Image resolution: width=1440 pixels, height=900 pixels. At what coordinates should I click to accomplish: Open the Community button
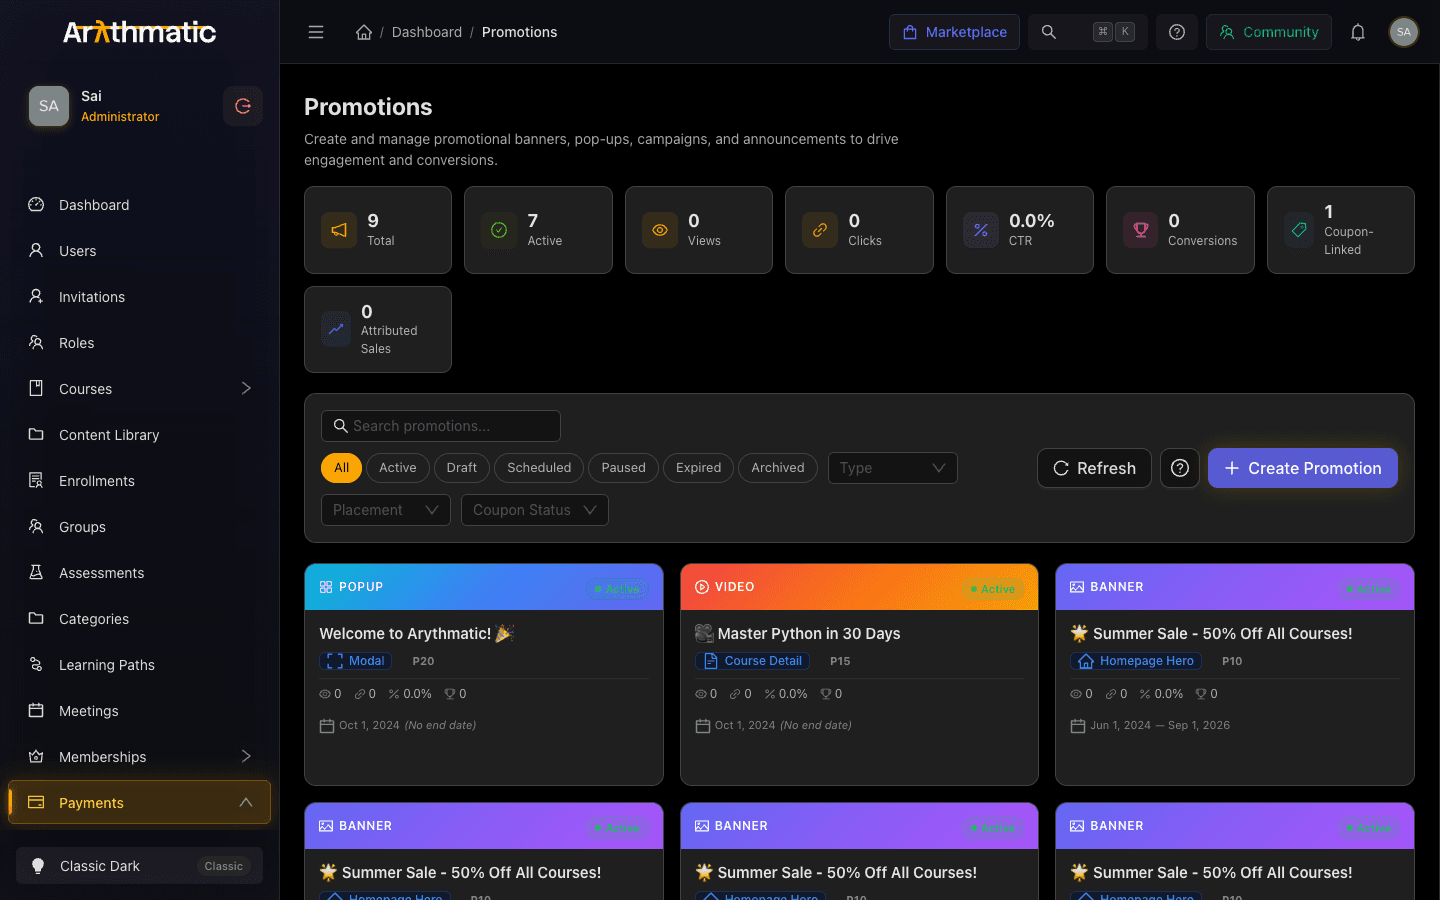(x=1269, y=32)
